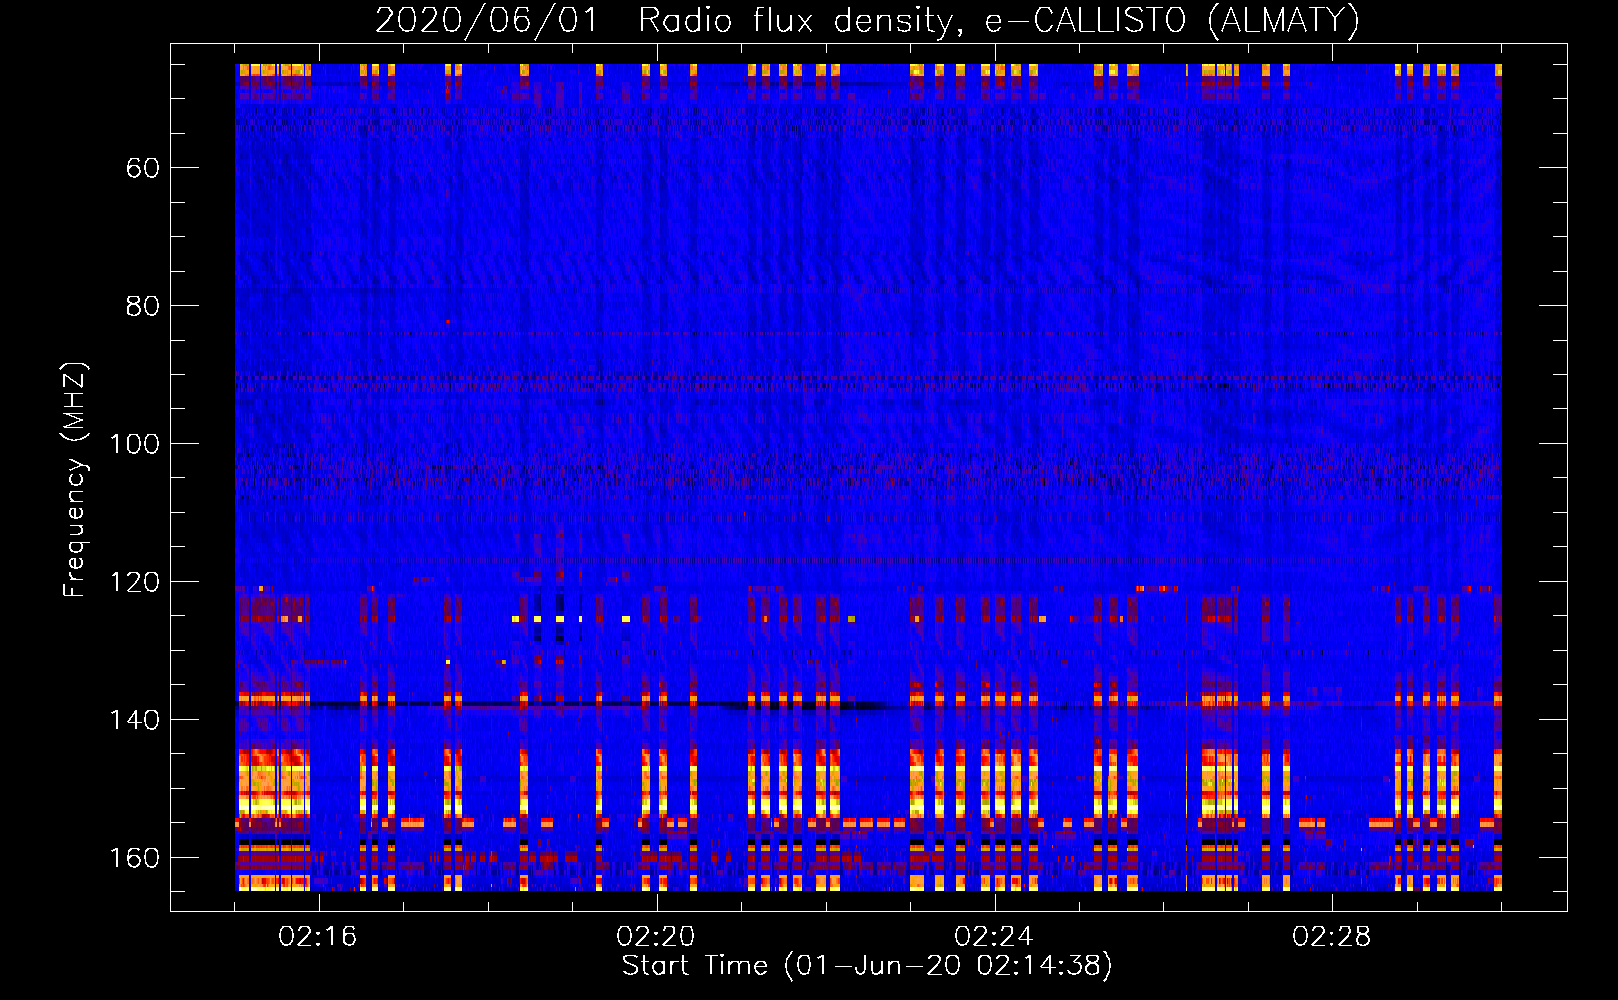Click the 02:16 time tick label
The width and height of the screenshot is (1618, 1000).
tap(319, 937)
